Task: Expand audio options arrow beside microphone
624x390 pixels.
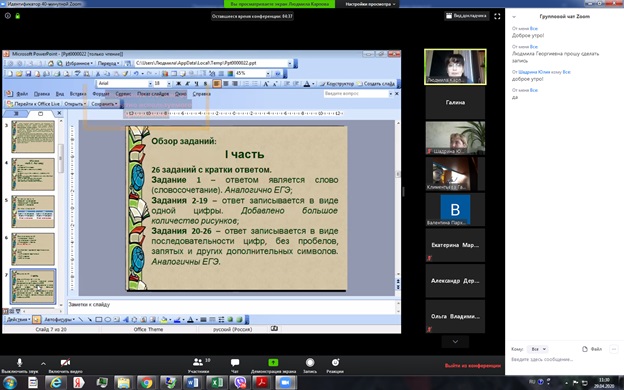Action: (x=43, y=363)
